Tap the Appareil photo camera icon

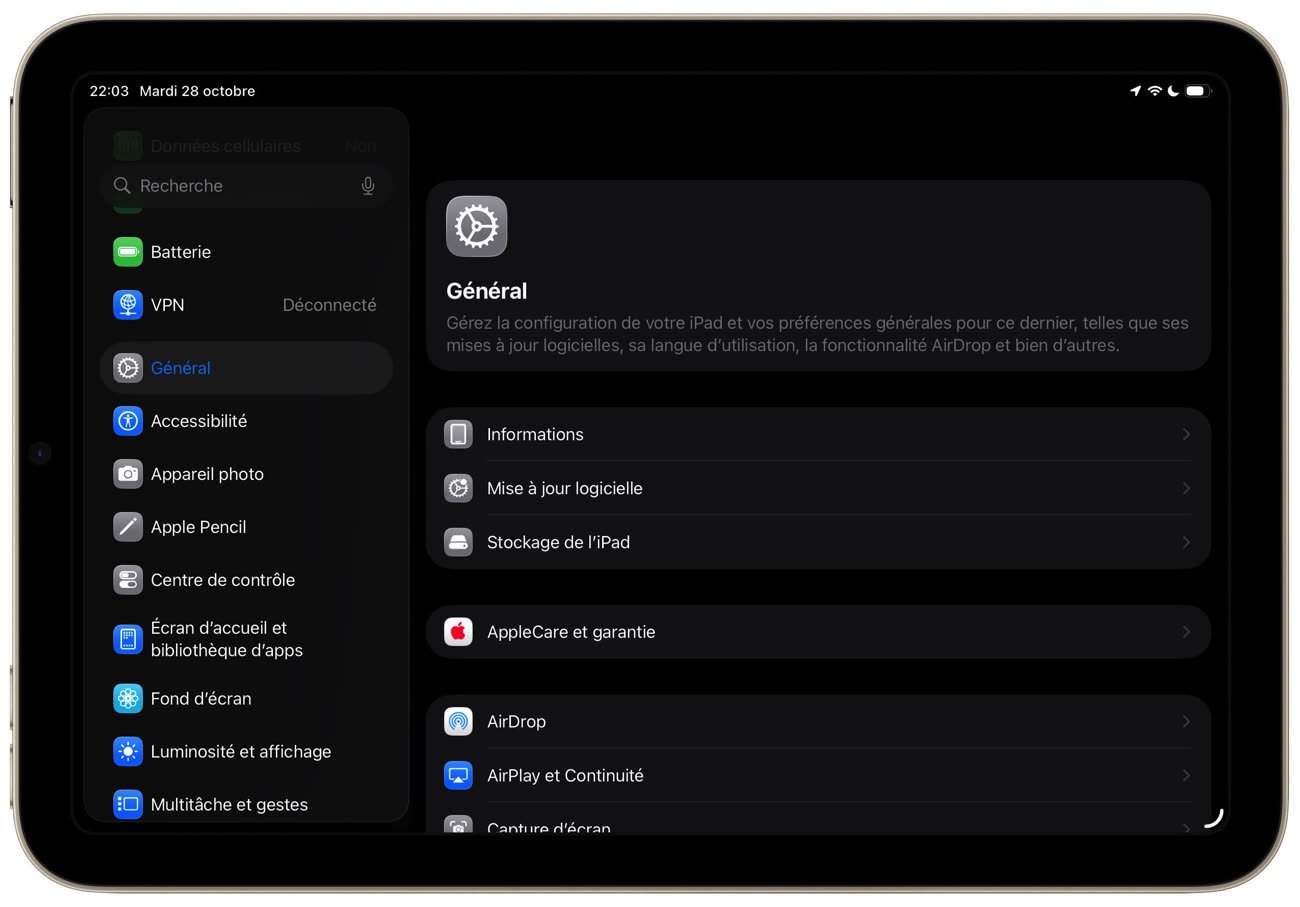[128, 474]
